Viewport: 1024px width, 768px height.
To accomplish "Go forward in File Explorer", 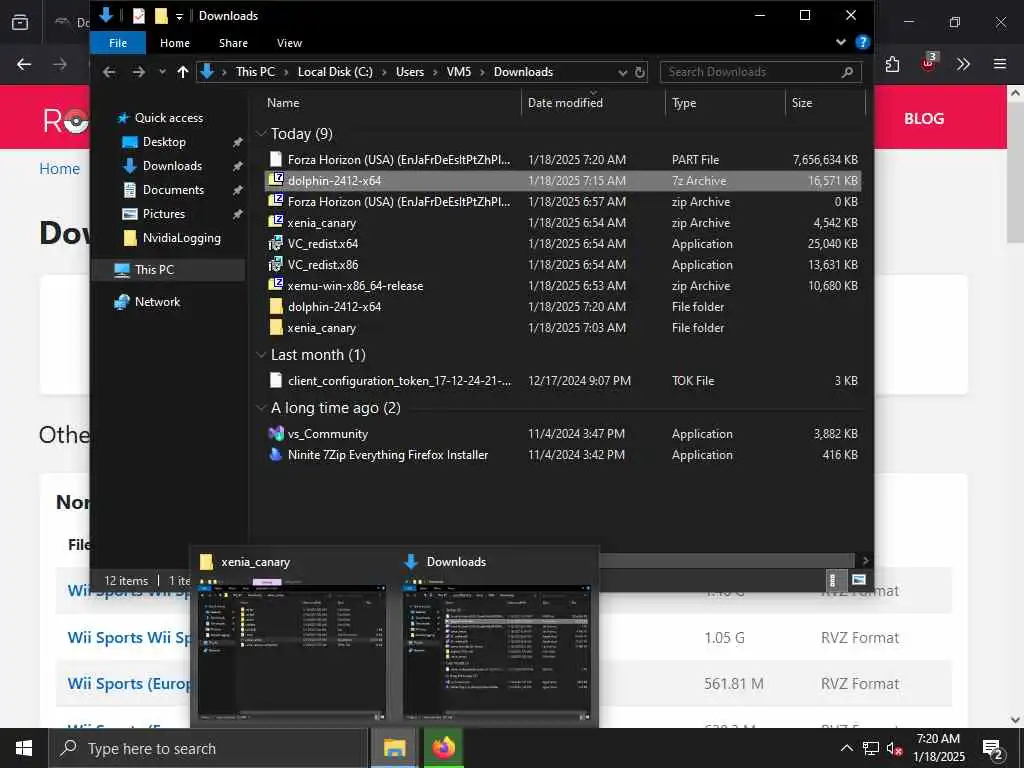I will 138,72.
